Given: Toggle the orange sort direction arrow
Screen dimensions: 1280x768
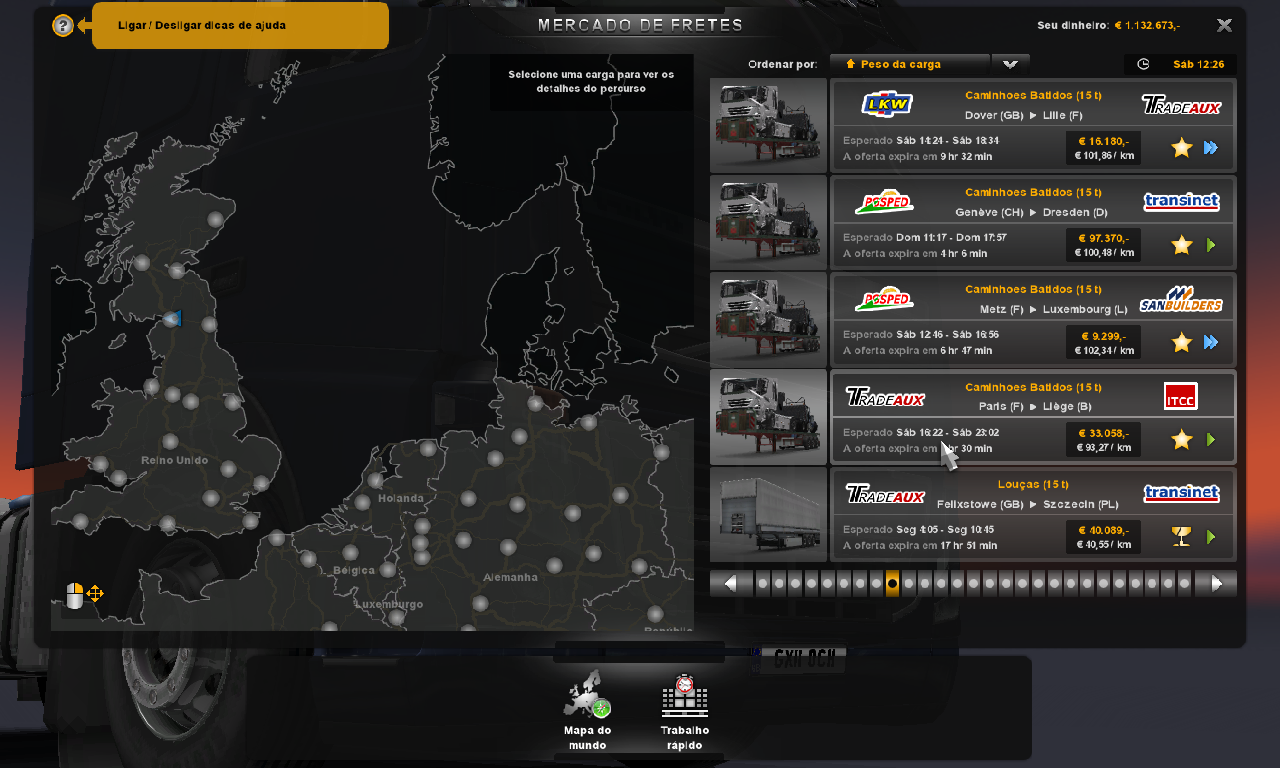Looking at the screenshot, I should click(x=850, y=64).
